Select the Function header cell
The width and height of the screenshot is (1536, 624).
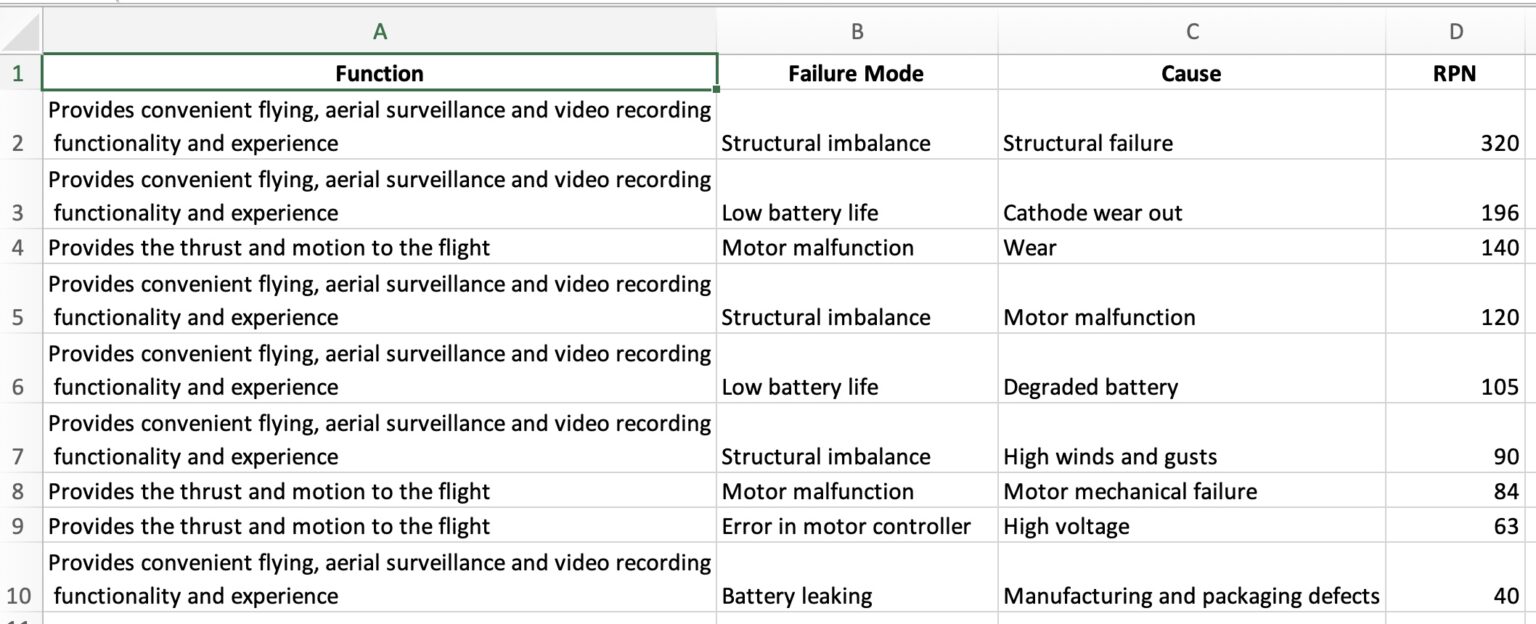(380, 73)
